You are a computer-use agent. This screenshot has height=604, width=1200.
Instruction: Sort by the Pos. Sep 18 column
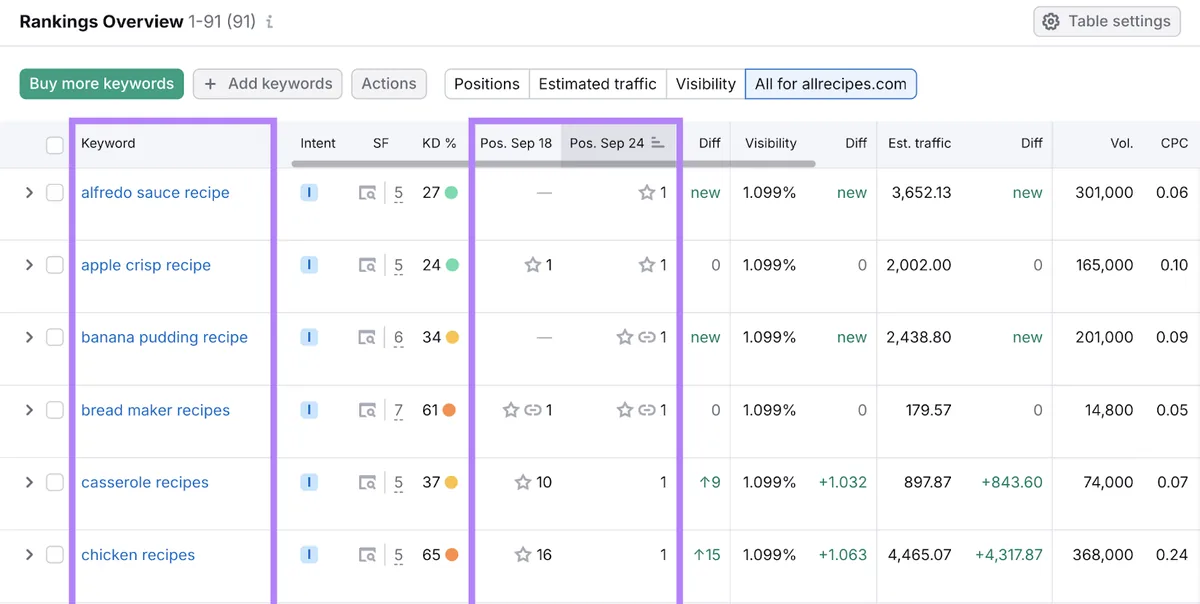click(x=516, y=143)
